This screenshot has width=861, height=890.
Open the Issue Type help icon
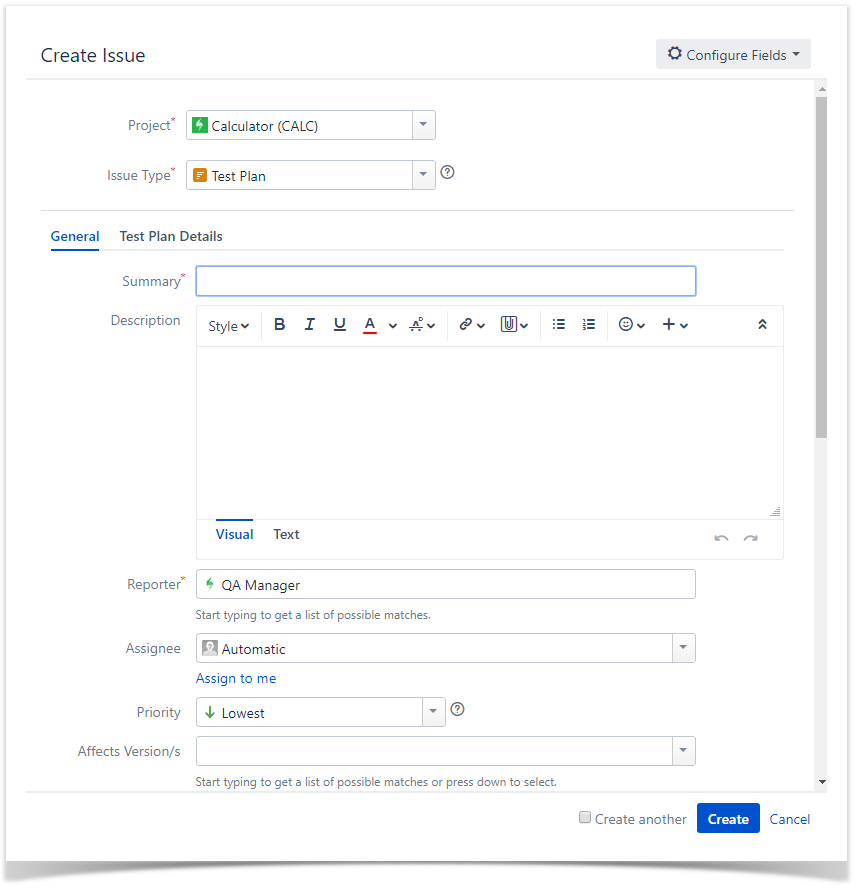click(x=447, y=172)
